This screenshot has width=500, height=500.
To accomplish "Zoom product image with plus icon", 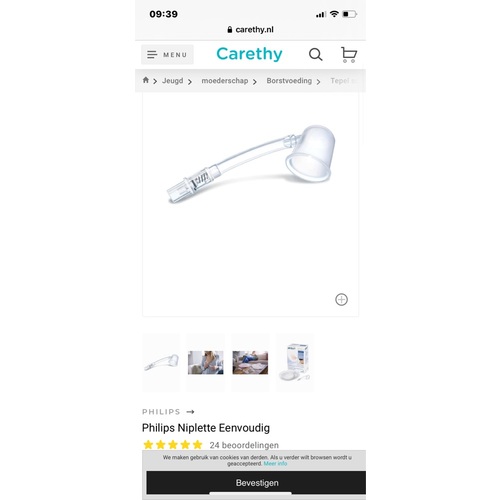I will (x=341, y=299).
